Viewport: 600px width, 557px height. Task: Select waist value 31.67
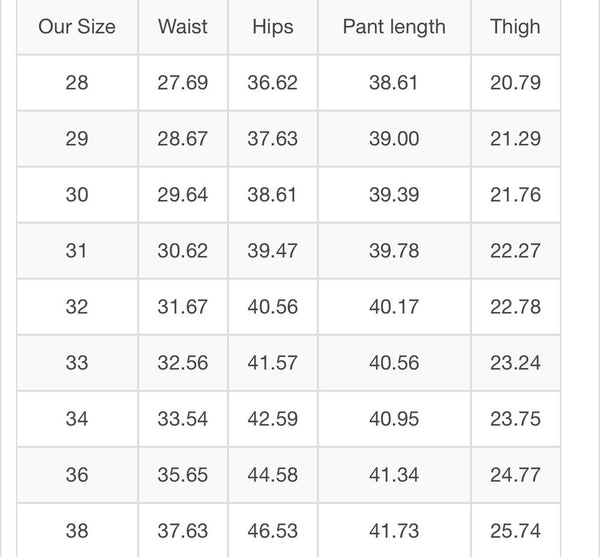(183, 307)
